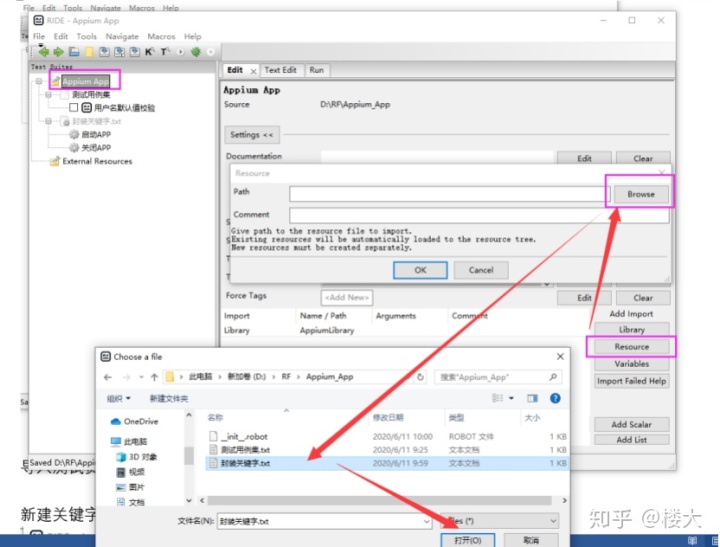Open the File menu in RIDE
The width and height of the screenshot is (720, 547).
pos(39,36)
